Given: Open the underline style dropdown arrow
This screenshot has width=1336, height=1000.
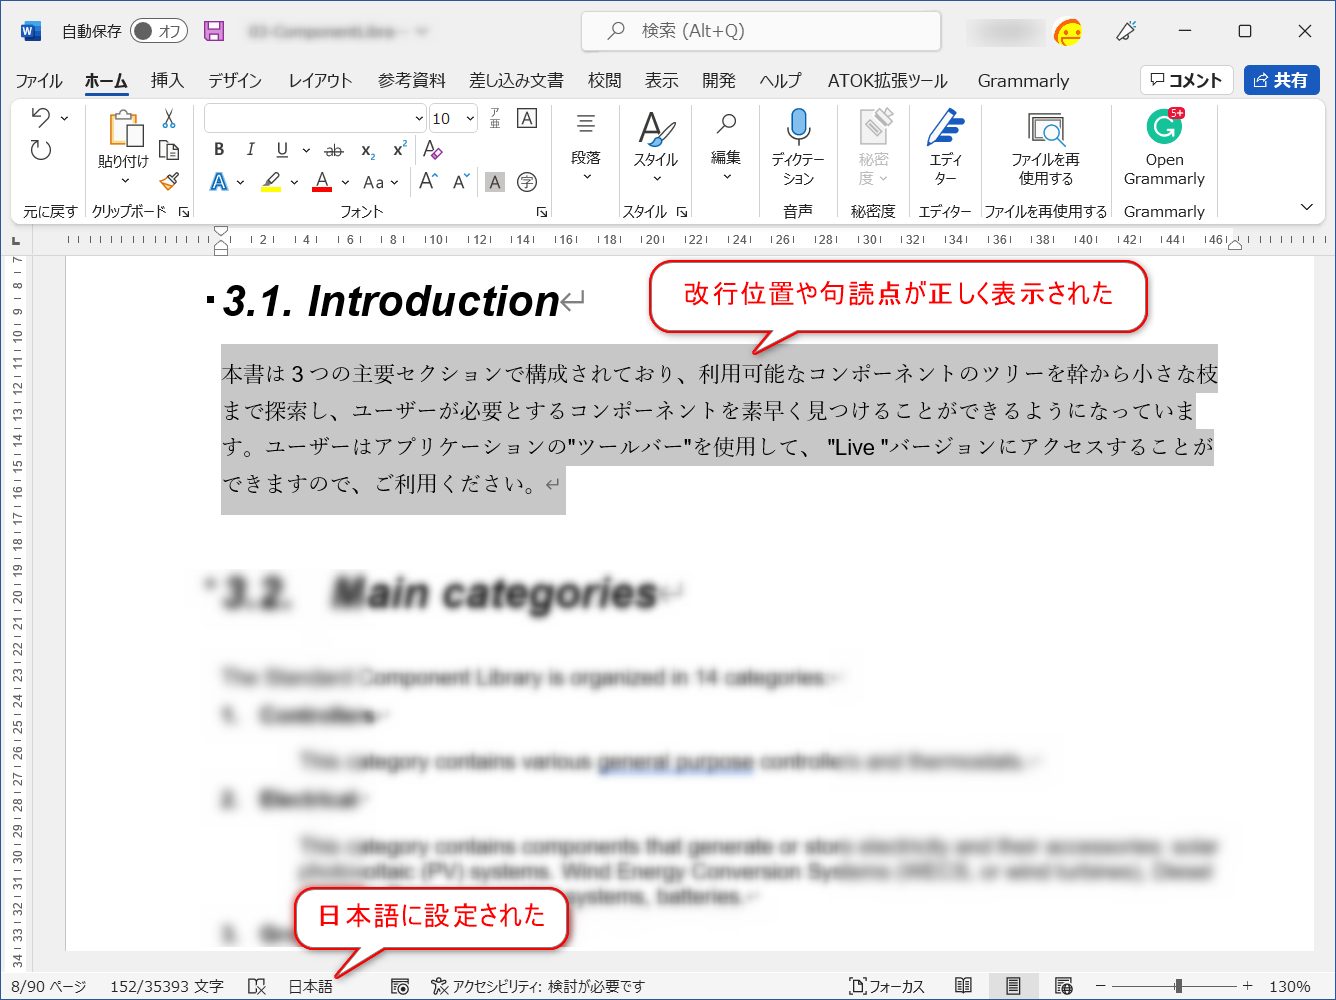Looking at the screenshot, I should 305,151.
